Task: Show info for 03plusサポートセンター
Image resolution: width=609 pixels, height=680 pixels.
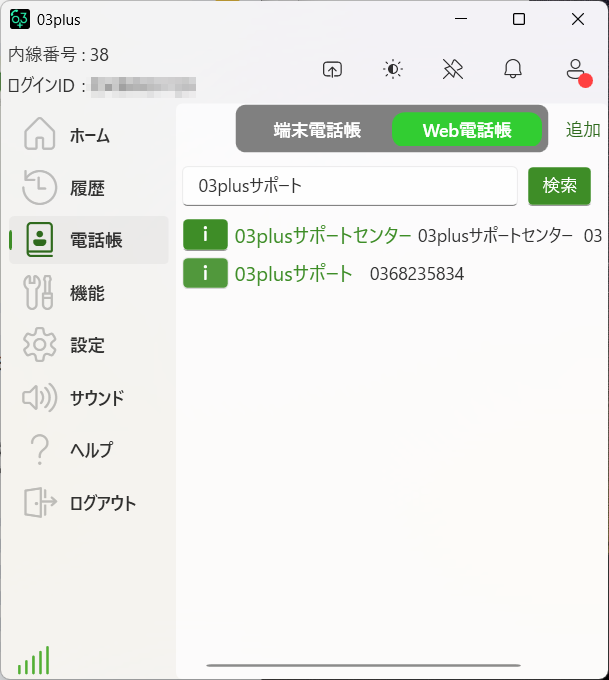Action: [205, 235]
